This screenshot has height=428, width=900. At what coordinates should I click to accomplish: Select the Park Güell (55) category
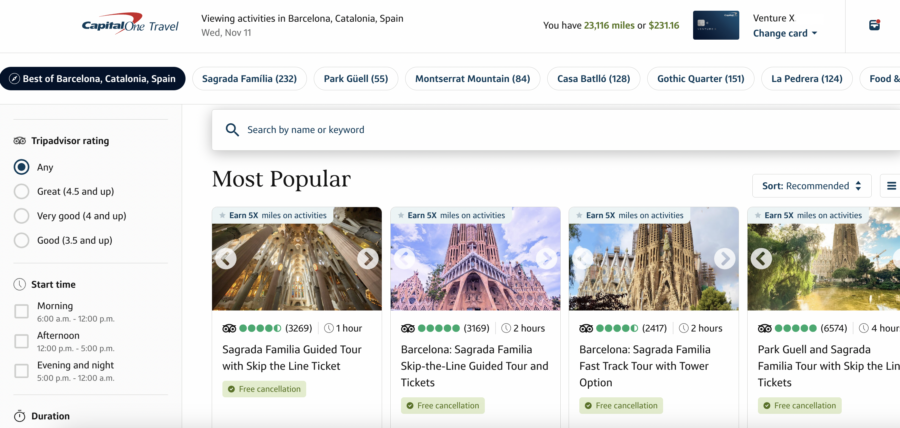pos(356,79)
